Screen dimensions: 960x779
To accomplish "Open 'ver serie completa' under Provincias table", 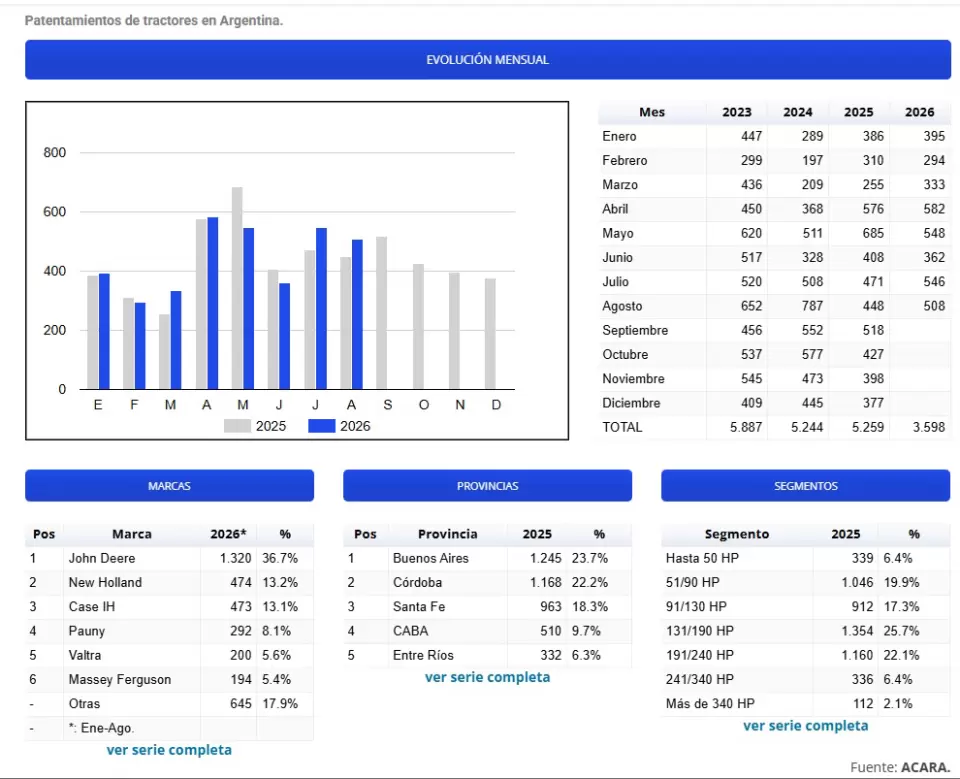I will point(487,677).
